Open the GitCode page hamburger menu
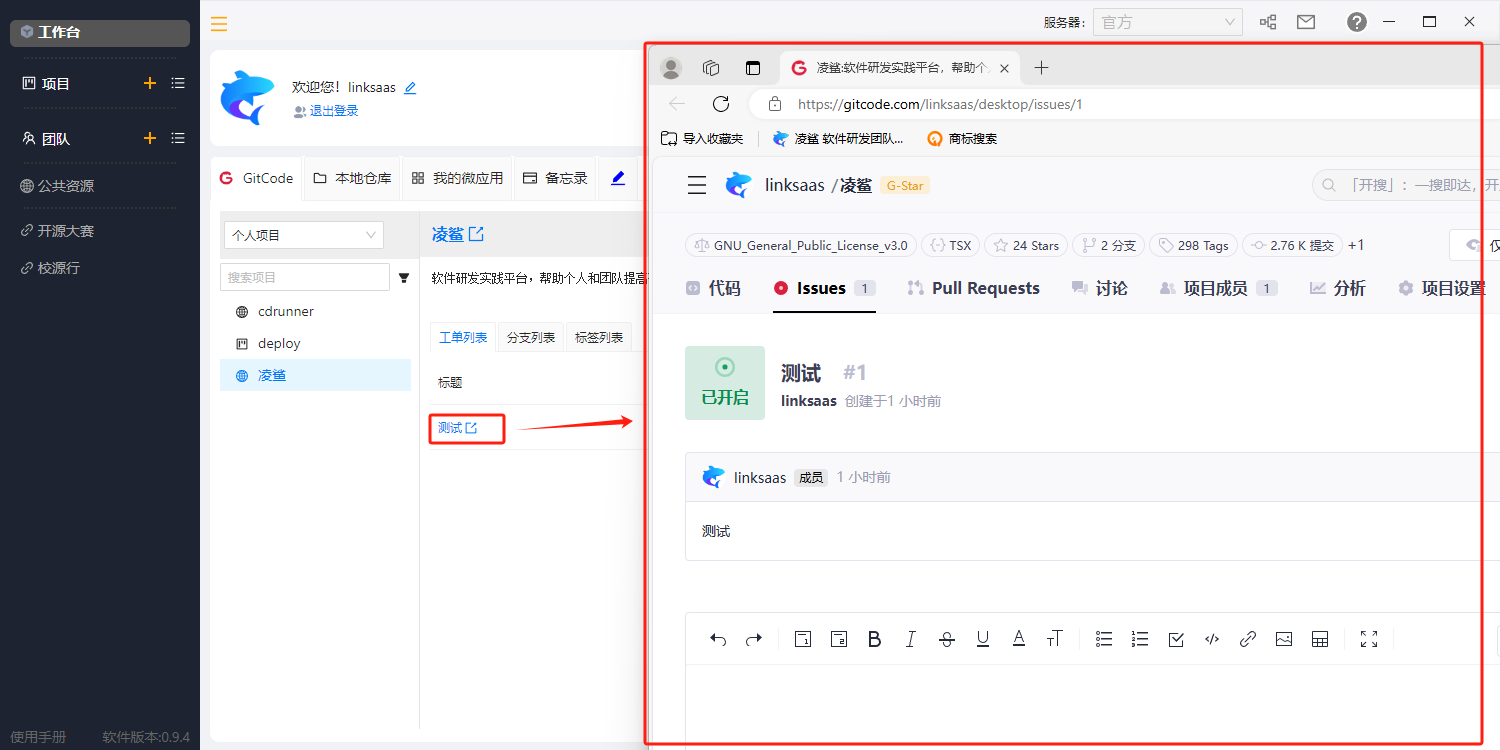This screenshot has width=1500, height=750. click(x=697, y=185)
